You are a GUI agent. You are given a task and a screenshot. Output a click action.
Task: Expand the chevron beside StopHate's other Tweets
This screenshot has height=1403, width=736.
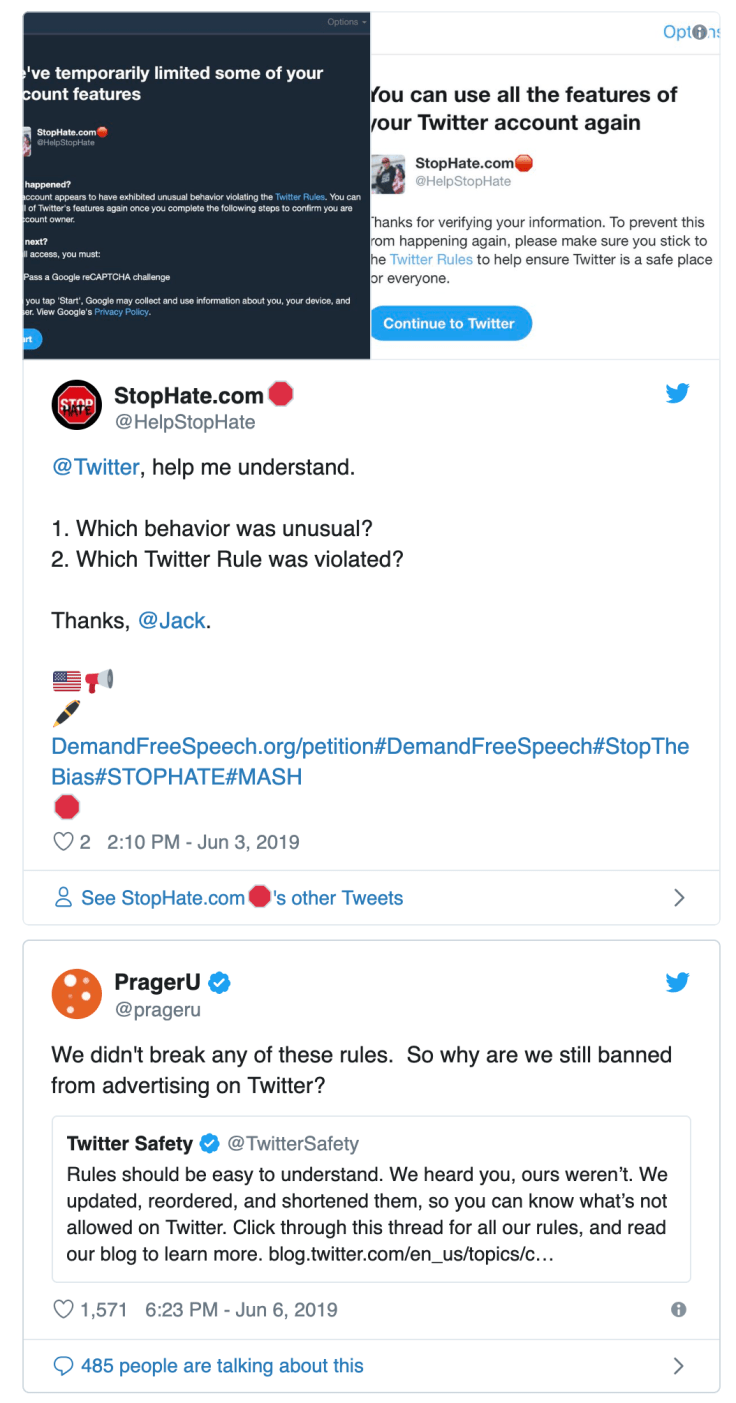[680, 897]
